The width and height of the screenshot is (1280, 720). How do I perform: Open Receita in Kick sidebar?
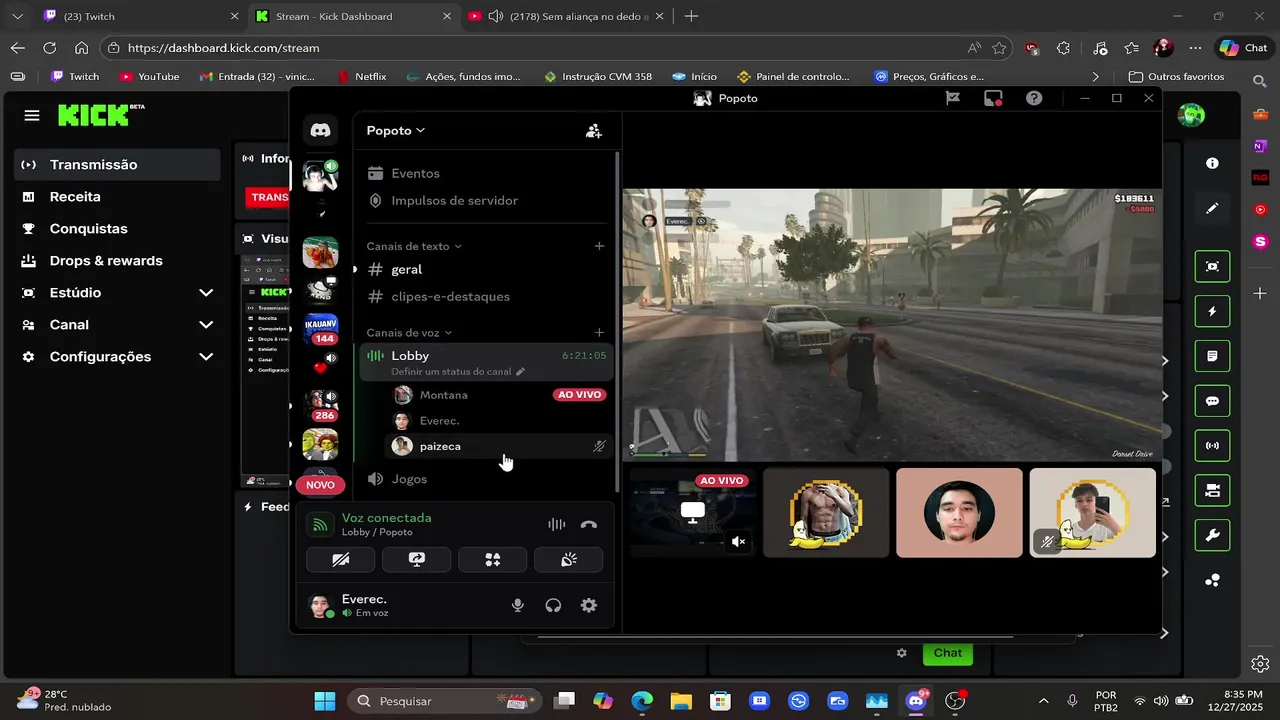point(117,196)
